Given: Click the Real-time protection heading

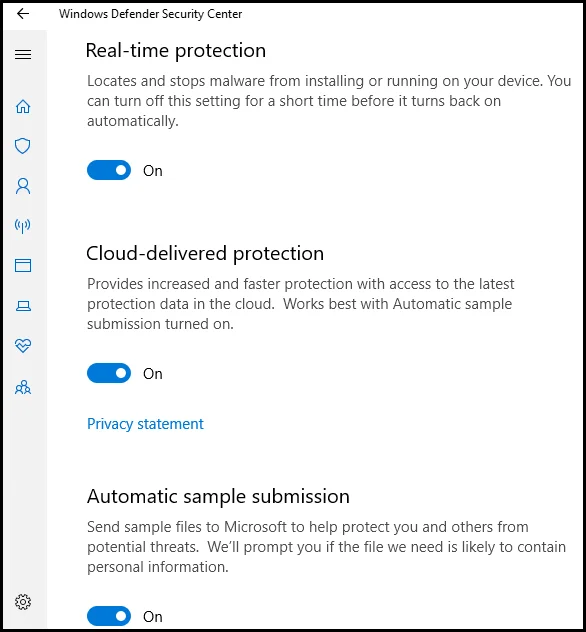Looking at the screenshot, I should (x=176, y=51).
